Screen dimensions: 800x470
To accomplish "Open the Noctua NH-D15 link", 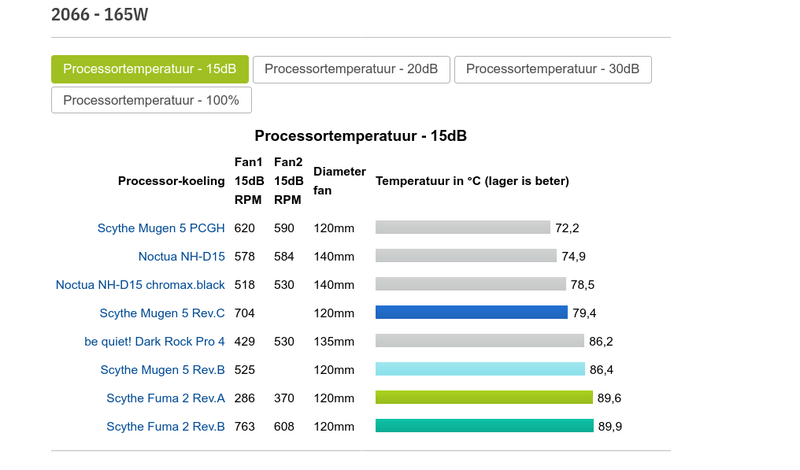I will 181,256.
